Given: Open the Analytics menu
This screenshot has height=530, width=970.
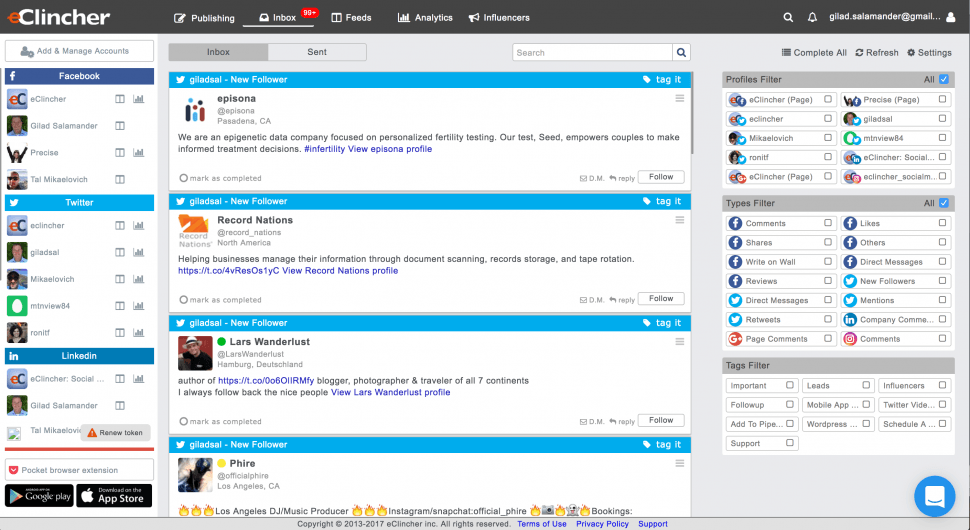Looking at the screenshot, I should point(425,18).
